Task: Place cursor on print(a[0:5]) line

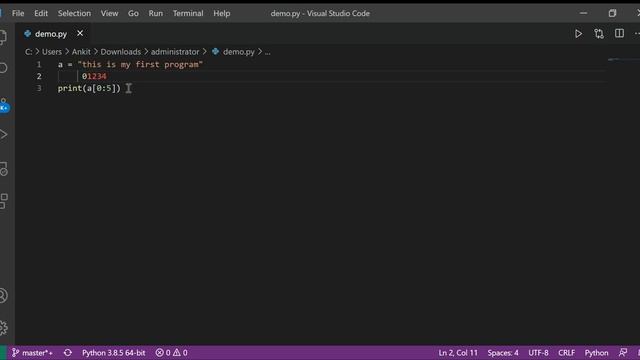Action: (89, 88)
